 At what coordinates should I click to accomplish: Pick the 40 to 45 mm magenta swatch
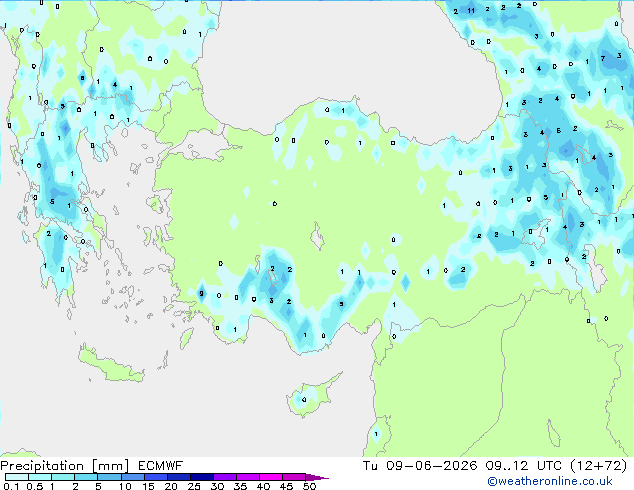point(271,477)
